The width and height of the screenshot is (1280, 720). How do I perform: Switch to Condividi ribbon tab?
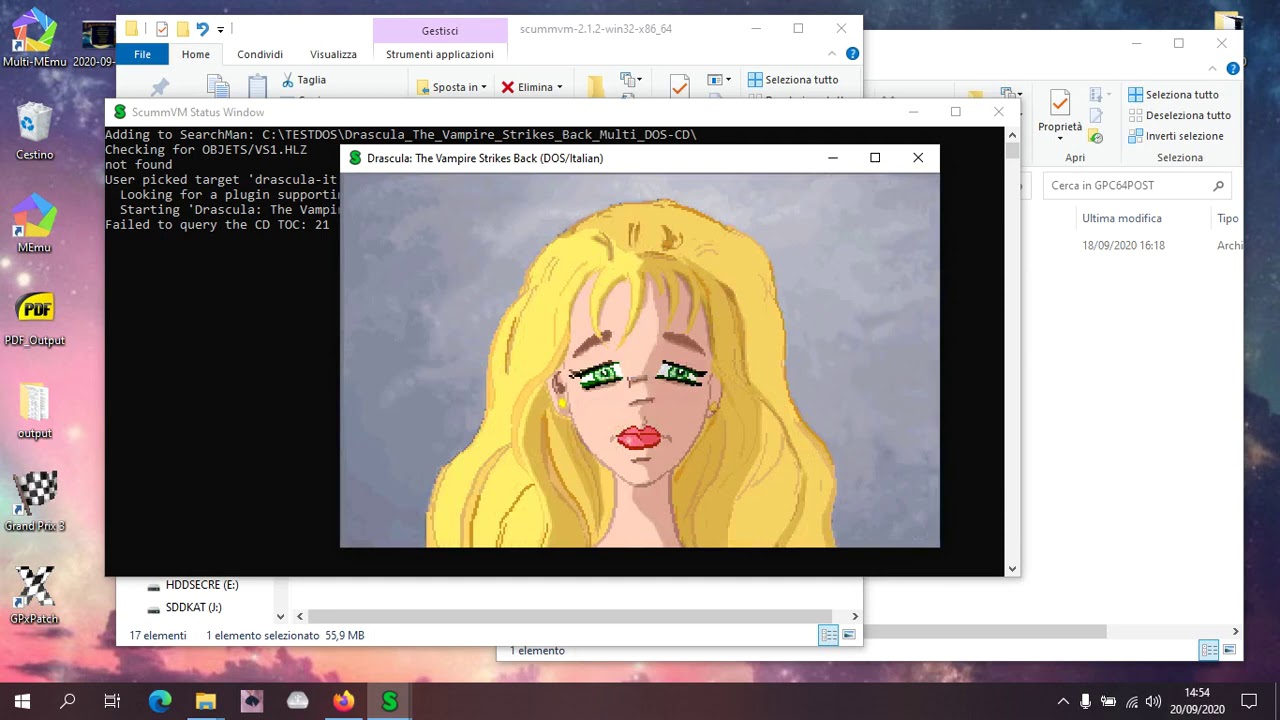[x=260, y=54]
